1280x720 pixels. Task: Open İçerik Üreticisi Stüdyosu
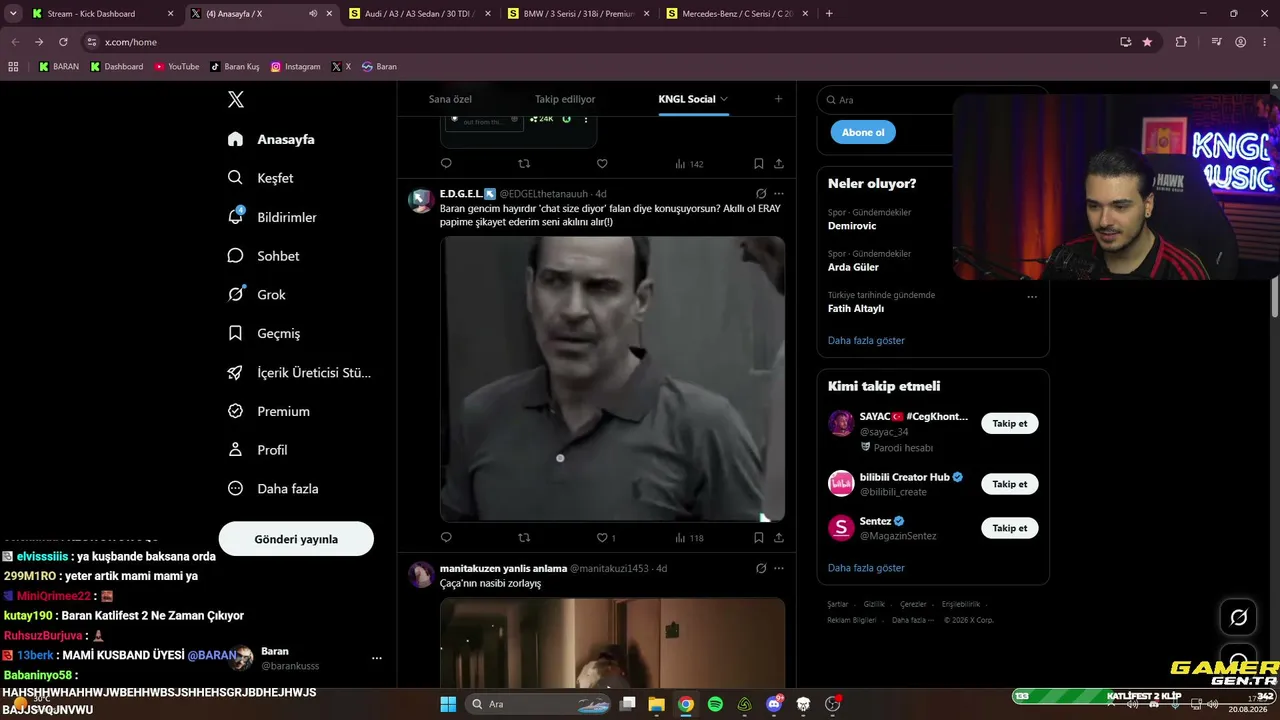(299, 373)
